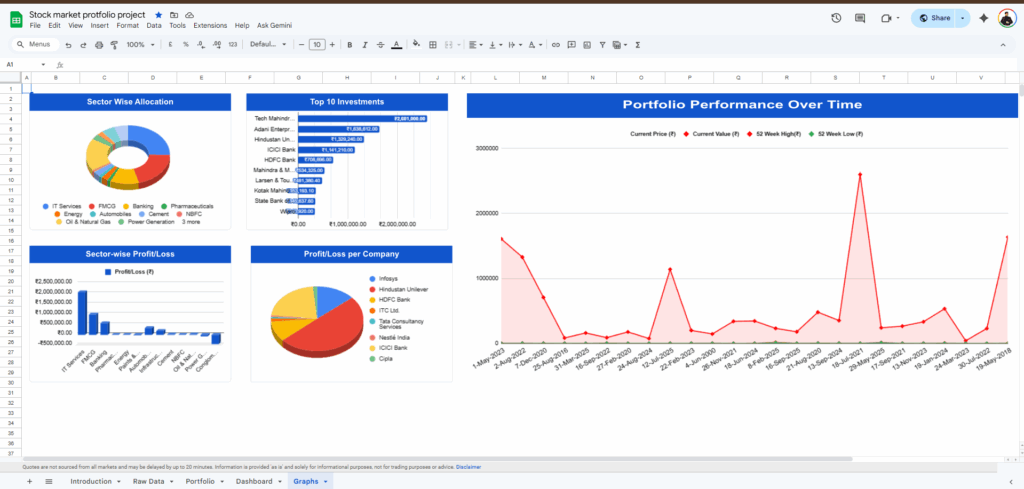
Task: Apply bold formatting from toolbar
Action: pos(348,45)
